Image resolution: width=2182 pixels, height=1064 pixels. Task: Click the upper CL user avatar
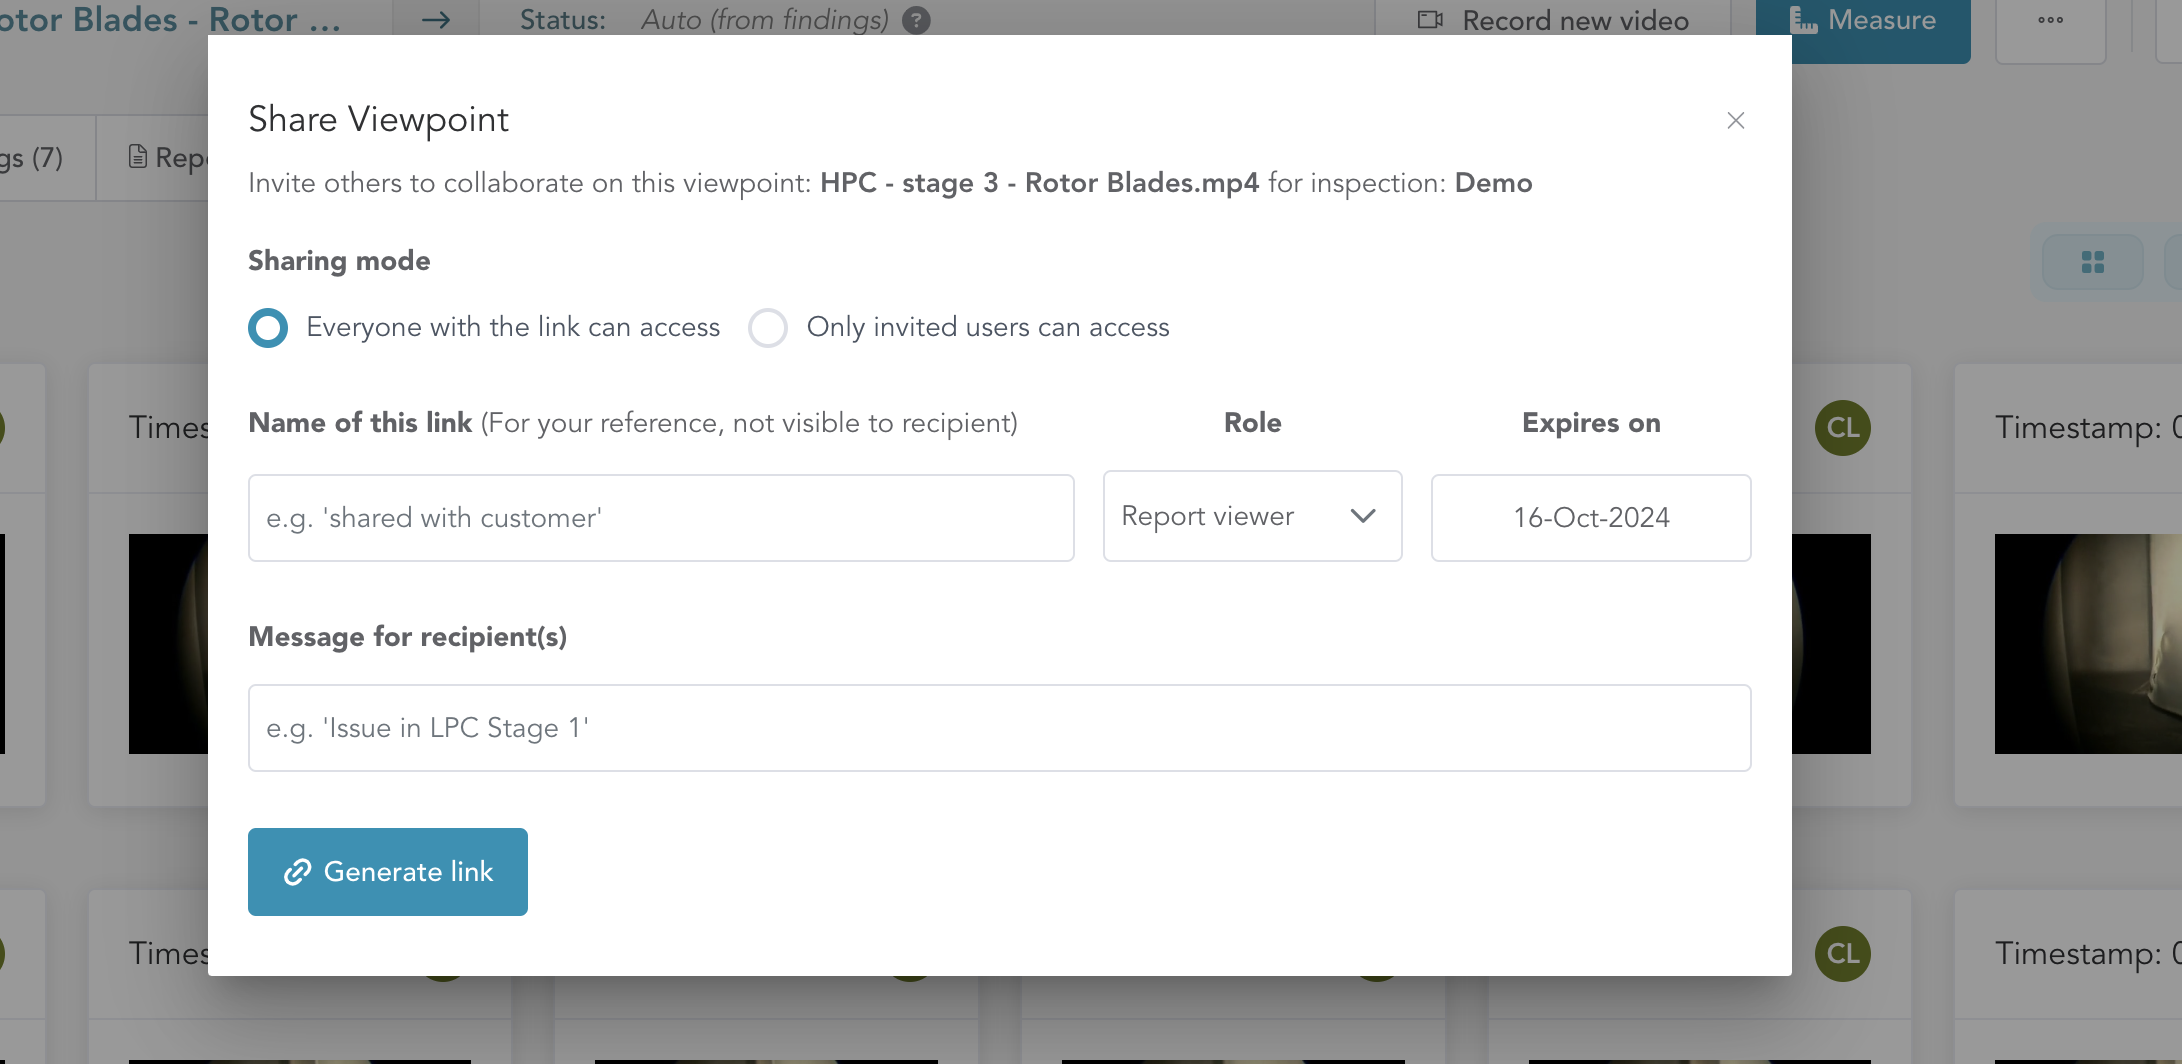click(x=1842, y=428)
